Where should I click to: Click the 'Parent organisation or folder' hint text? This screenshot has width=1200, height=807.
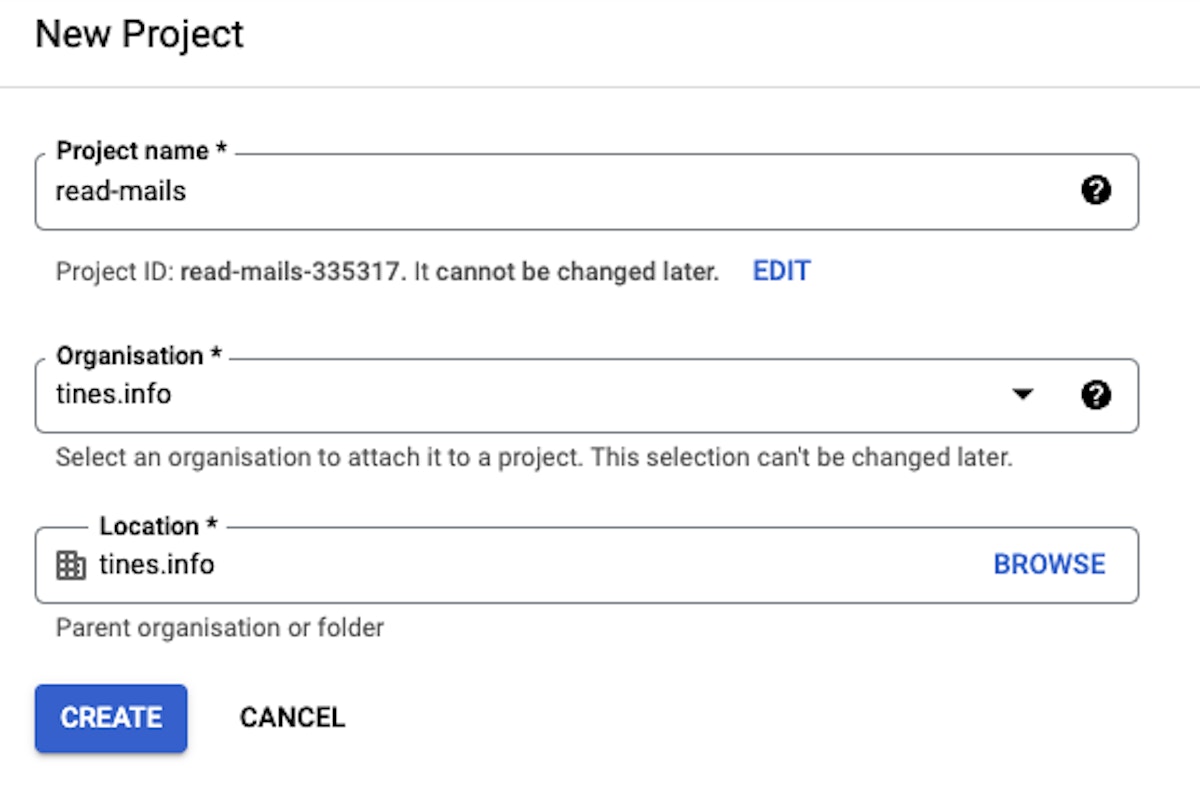coord(220,628)
